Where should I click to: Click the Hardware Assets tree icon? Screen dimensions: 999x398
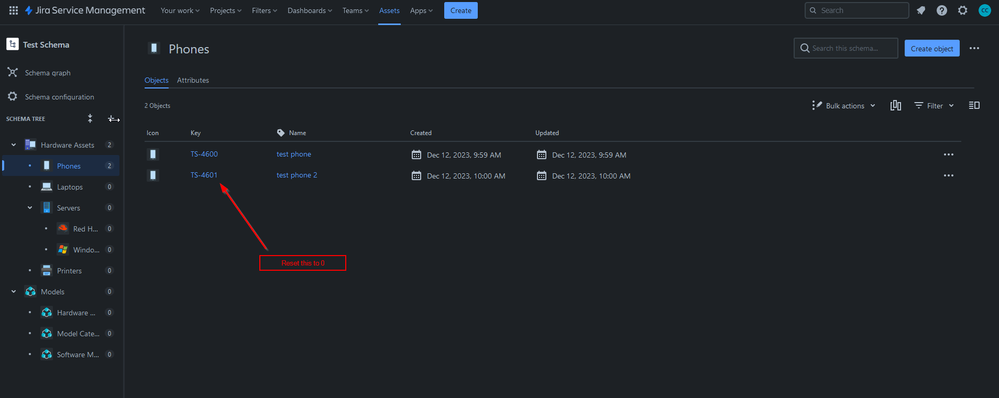[30, 145]
